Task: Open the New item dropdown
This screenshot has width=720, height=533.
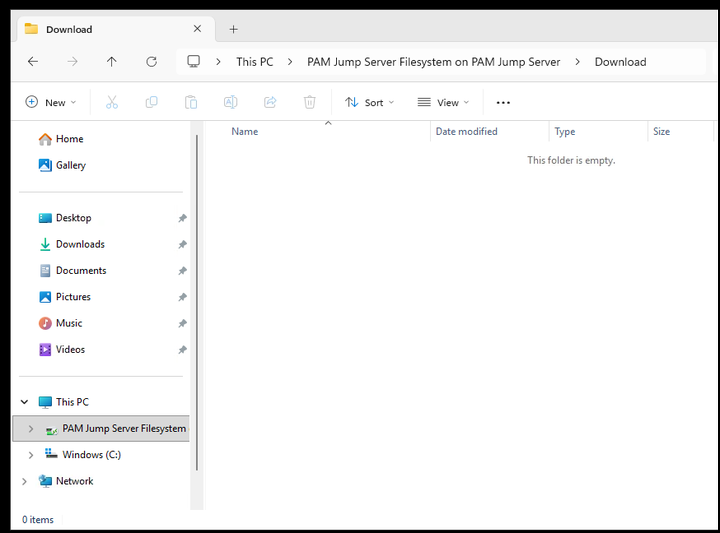Action: (51, 102)
